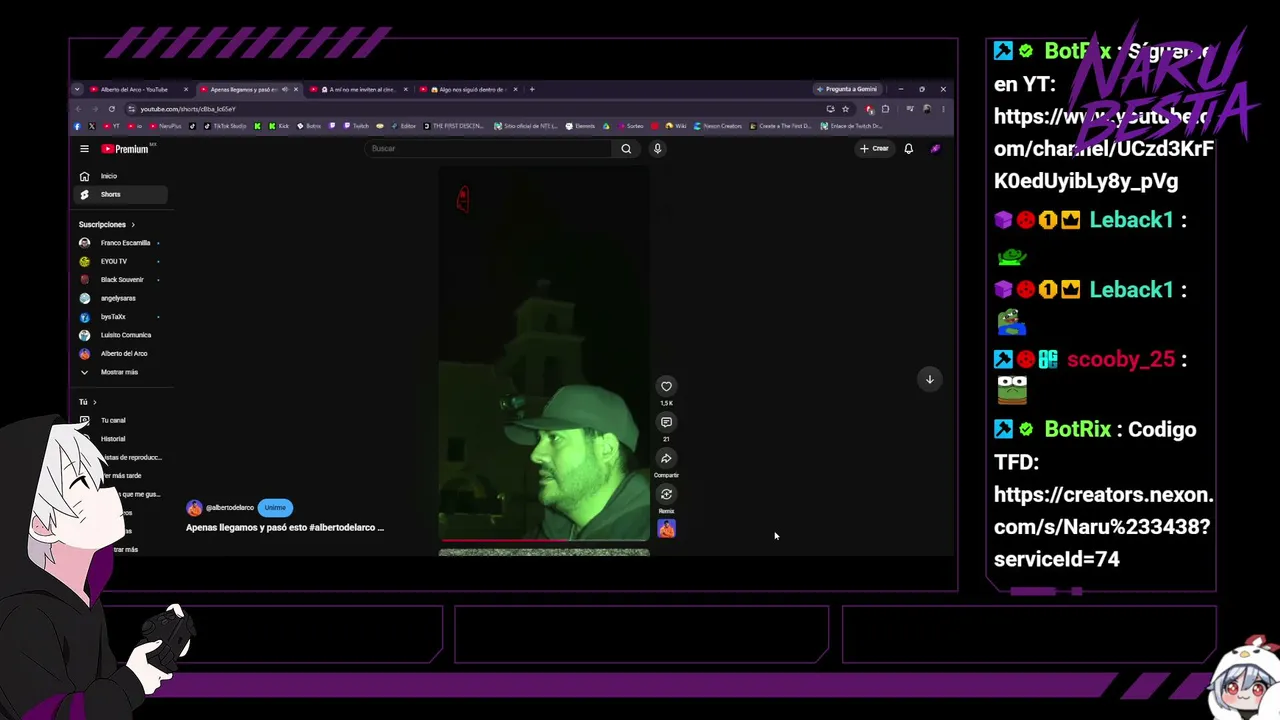The width and height of the screenshot is (1280, 720).
Task: Expand subscriptions with Mostrar más
Action: pyautogui.click(x=122, y=372)
